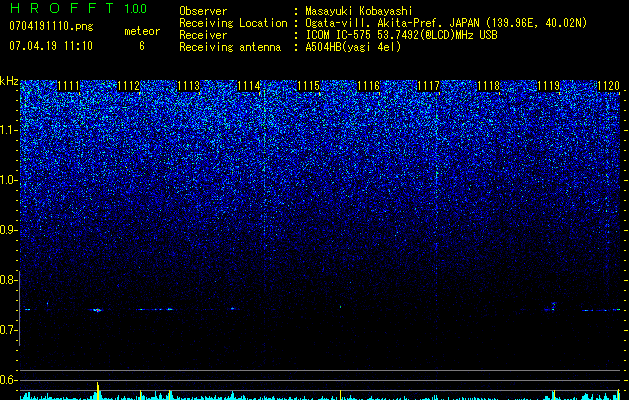Click the 0.6 kHz axis tick label
629x400 pixels.
[8, 380]
